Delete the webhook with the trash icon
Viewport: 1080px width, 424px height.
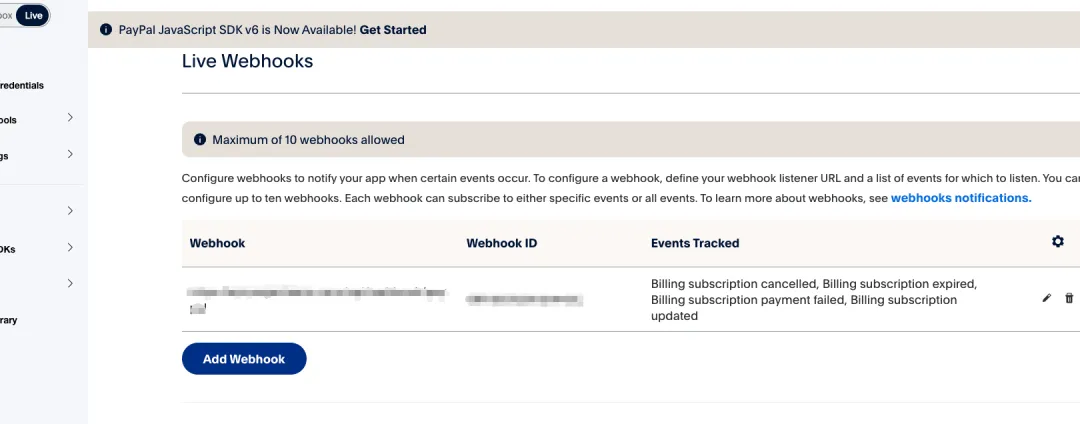click(x=1069, y=298)
